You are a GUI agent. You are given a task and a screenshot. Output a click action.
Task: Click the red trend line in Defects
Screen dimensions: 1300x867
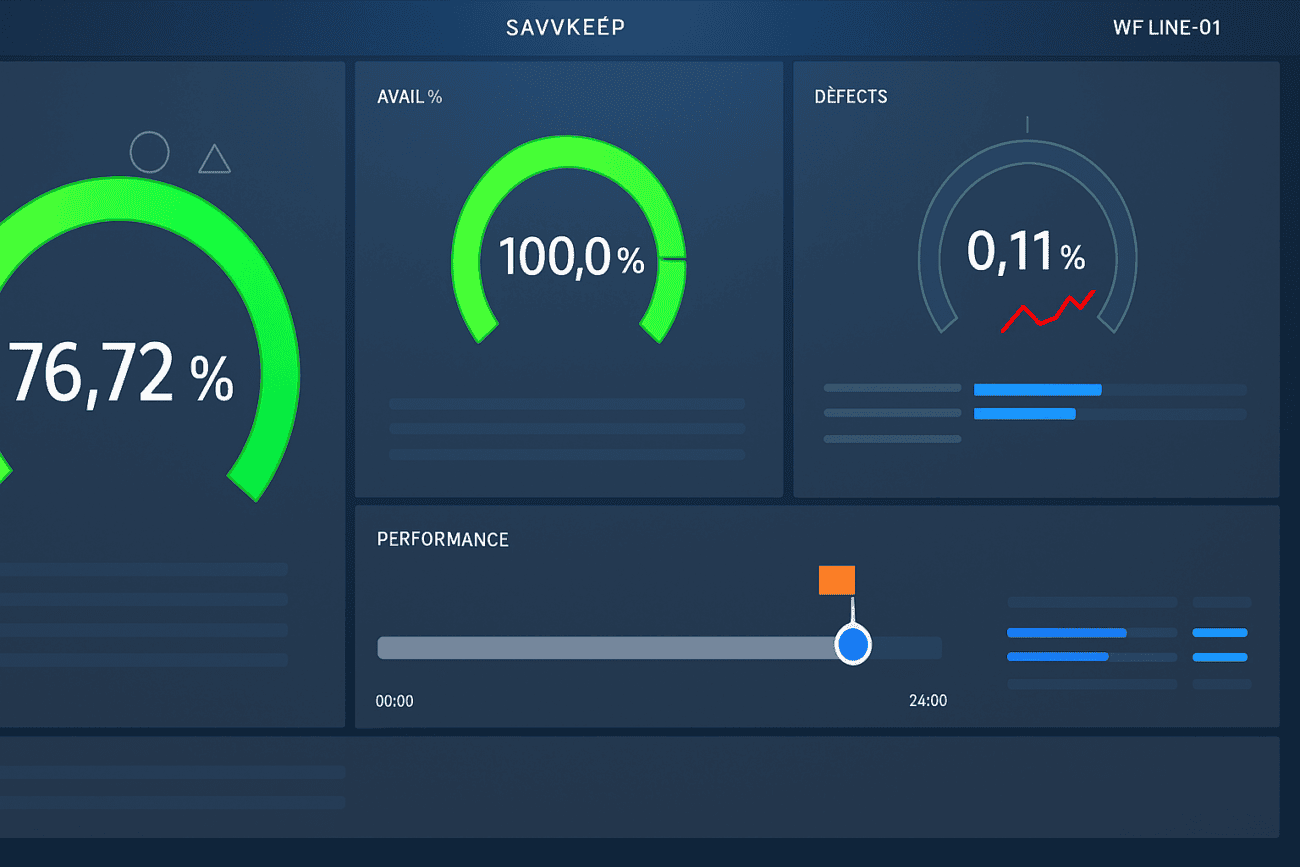(x=1048, y=311)
